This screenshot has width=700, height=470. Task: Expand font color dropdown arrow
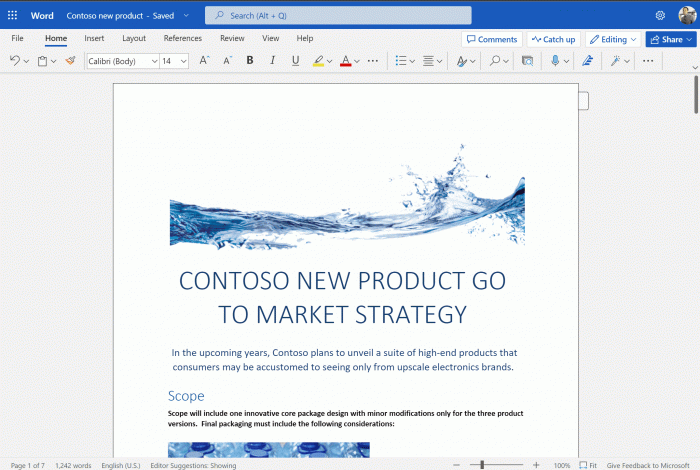[357, 61]
